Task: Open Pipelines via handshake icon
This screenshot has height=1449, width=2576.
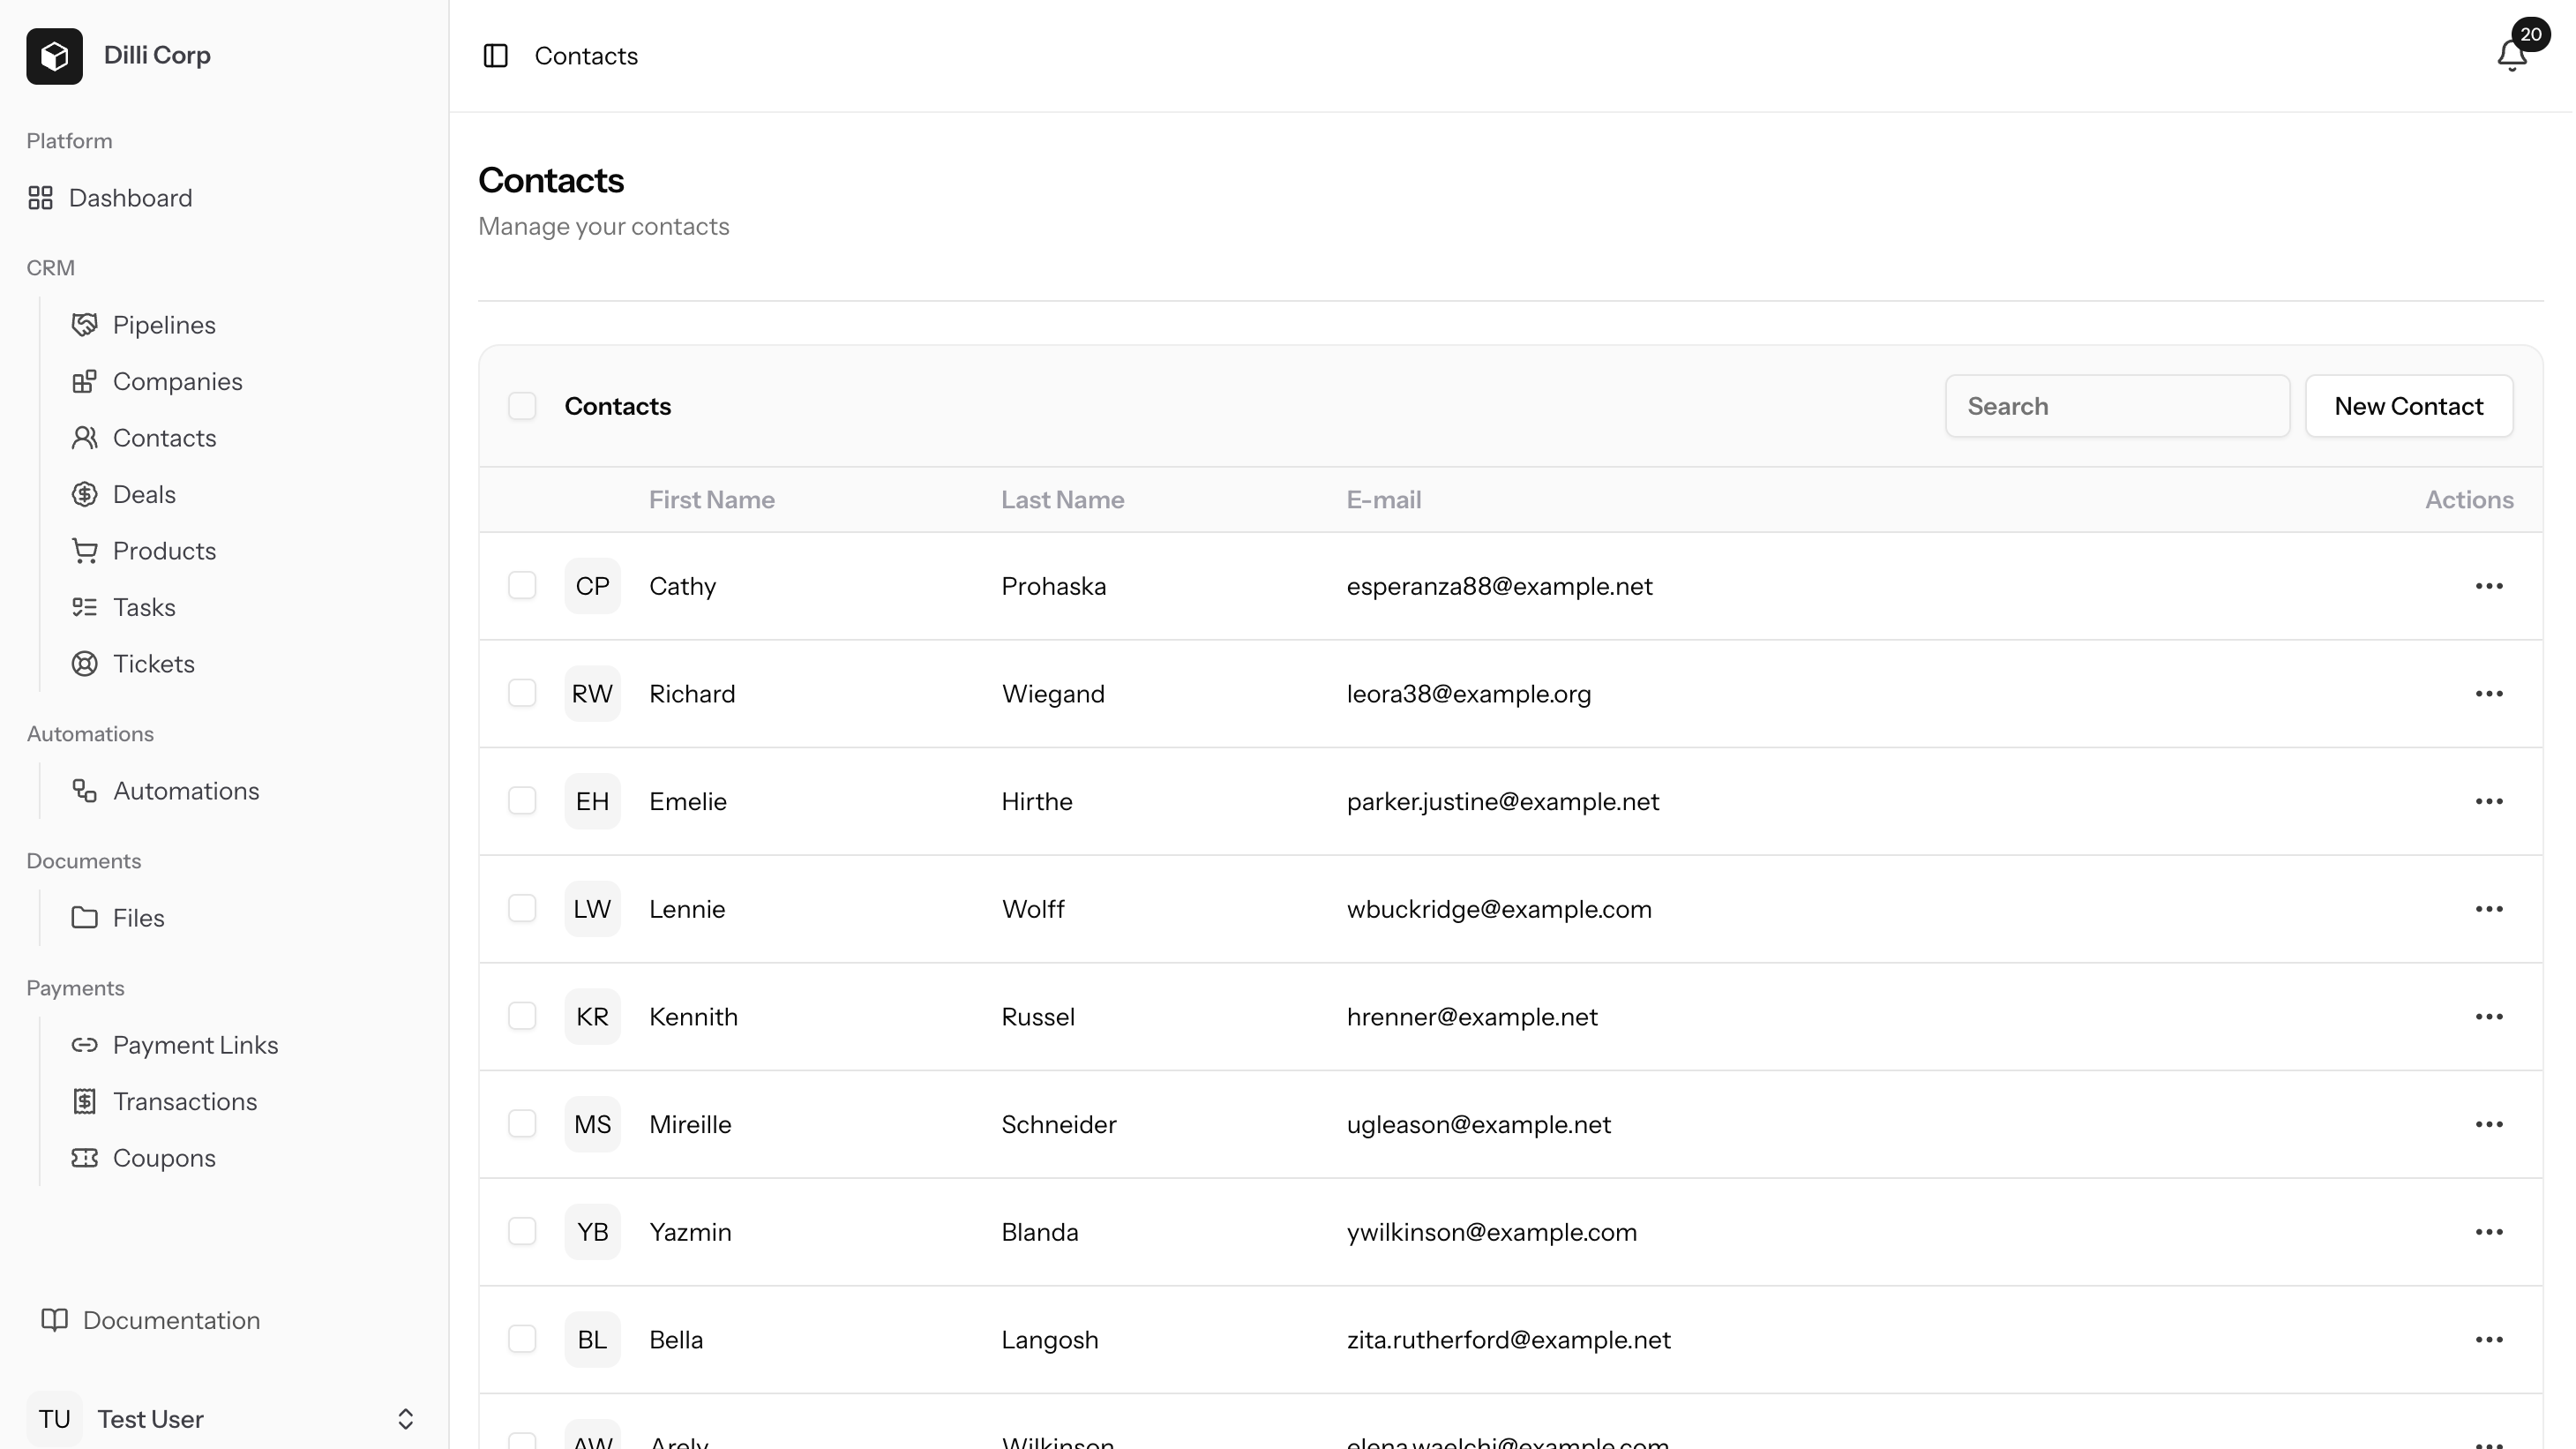Action: click(85, 325)
